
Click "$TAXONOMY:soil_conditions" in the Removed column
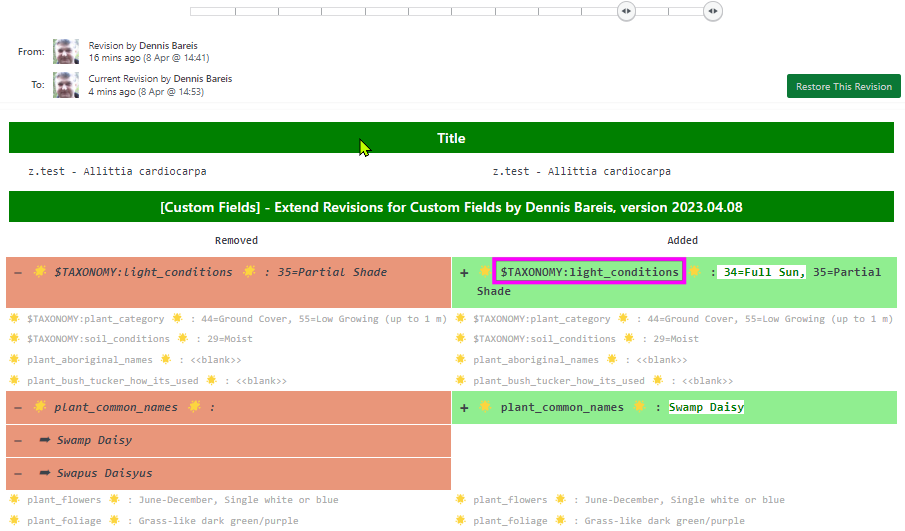[98, 339]
